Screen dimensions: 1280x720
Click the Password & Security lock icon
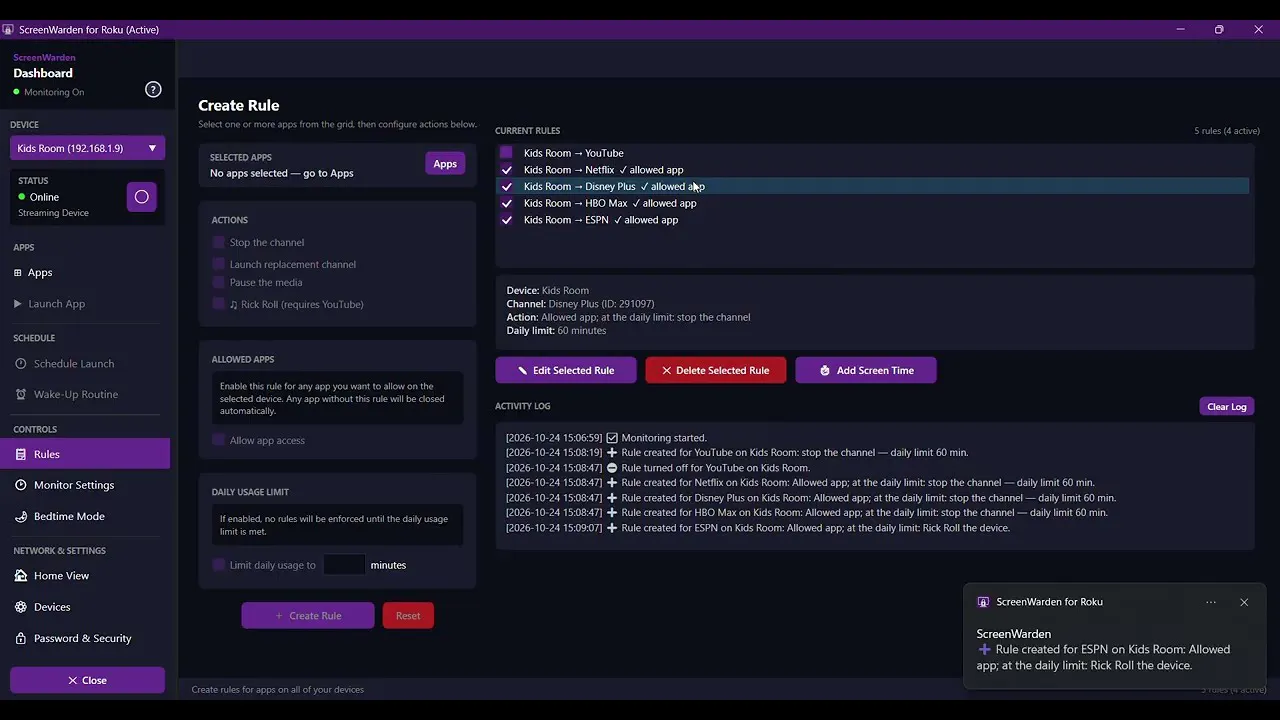pyautogui.click(x=22, y=638)
